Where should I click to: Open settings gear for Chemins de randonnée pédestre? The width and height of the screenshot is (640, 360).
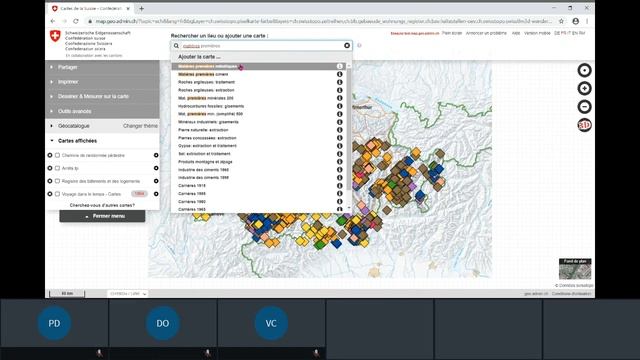[156, 156]
